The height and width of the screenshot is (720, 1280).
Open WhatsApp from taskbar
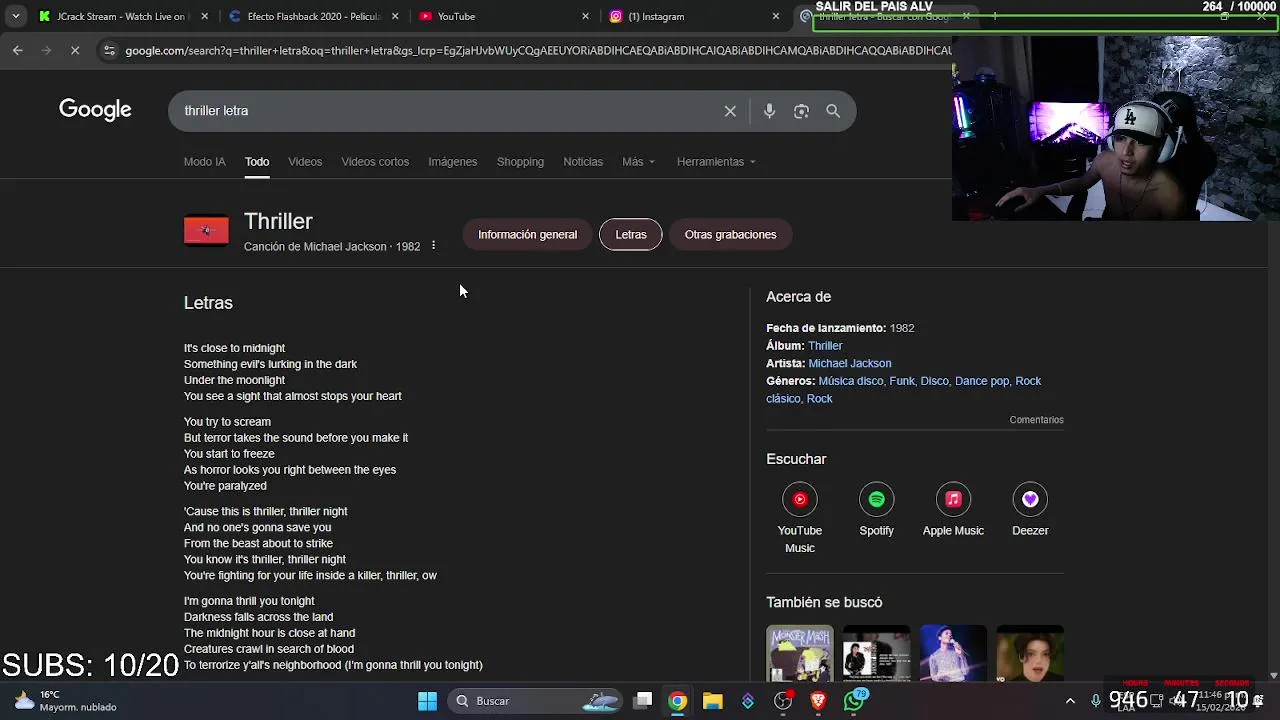(855, 701)
